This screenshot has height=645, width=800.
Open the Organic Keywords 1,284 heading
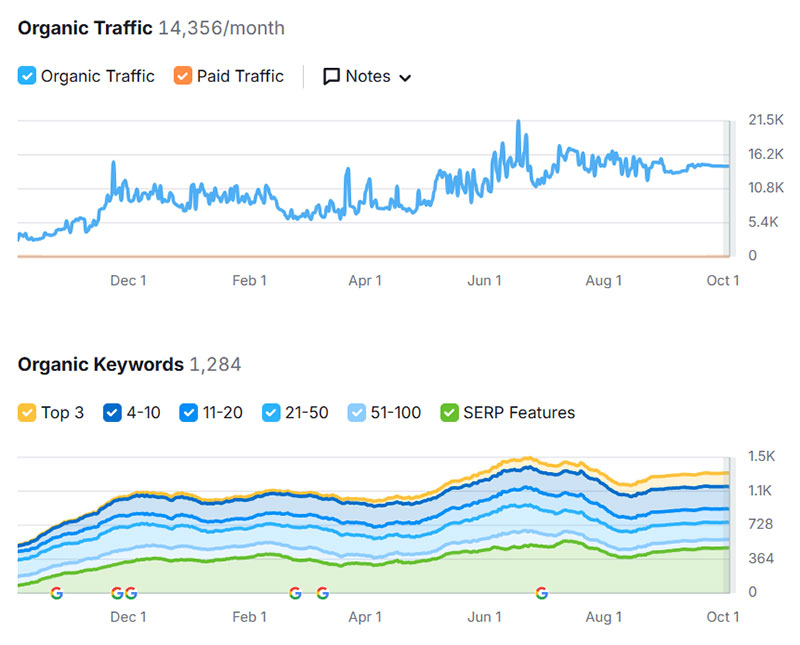tap(129, 365)
